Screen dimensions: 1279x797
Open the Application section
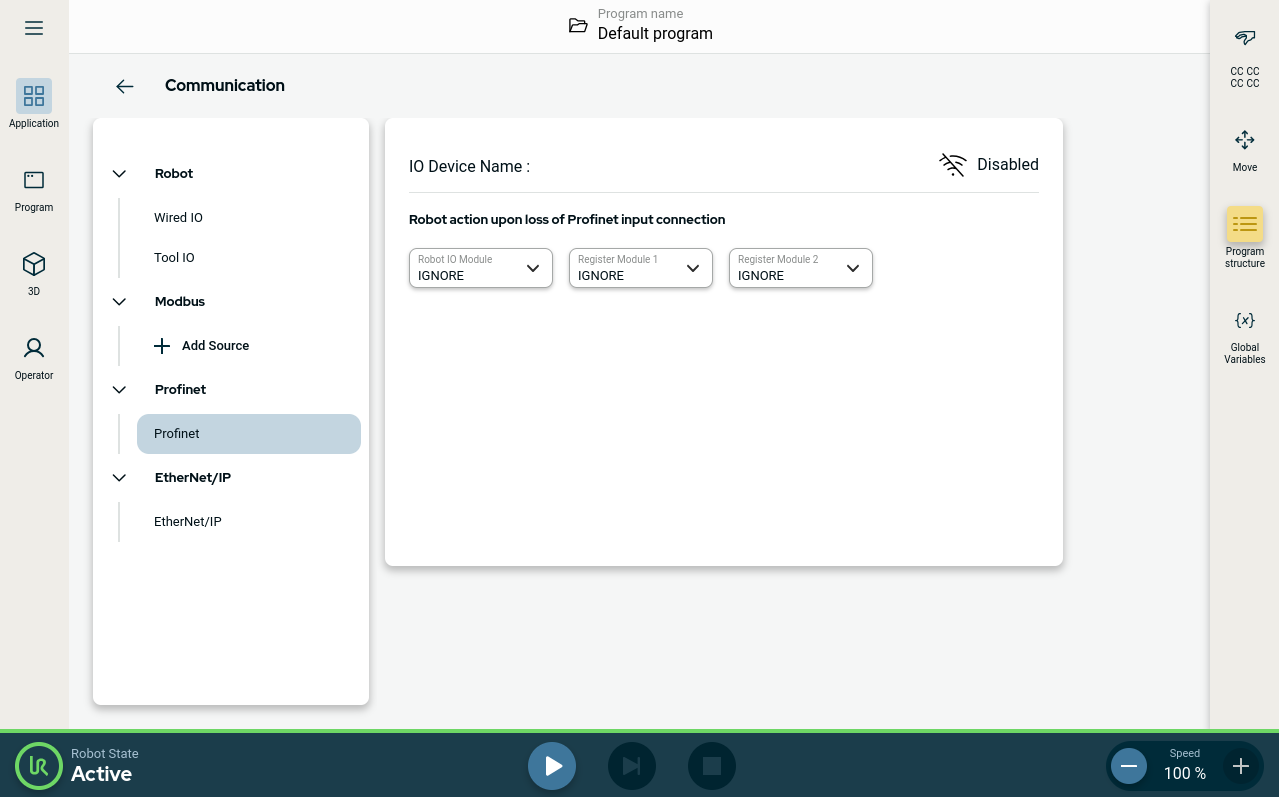point(34,104)
